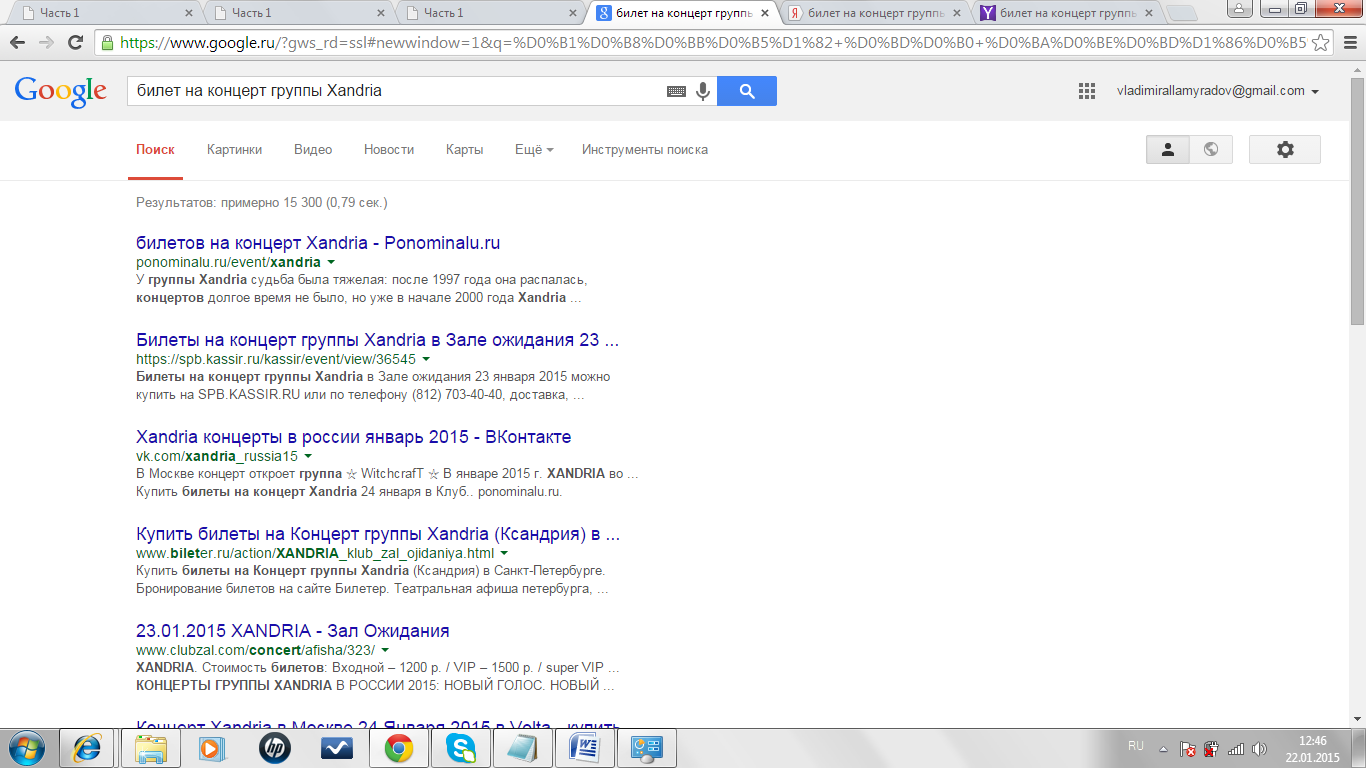Expand arrow next to ponominalu.ru/event/xandria
This screenshot has width=1366, height=768.
coord(331,262)
